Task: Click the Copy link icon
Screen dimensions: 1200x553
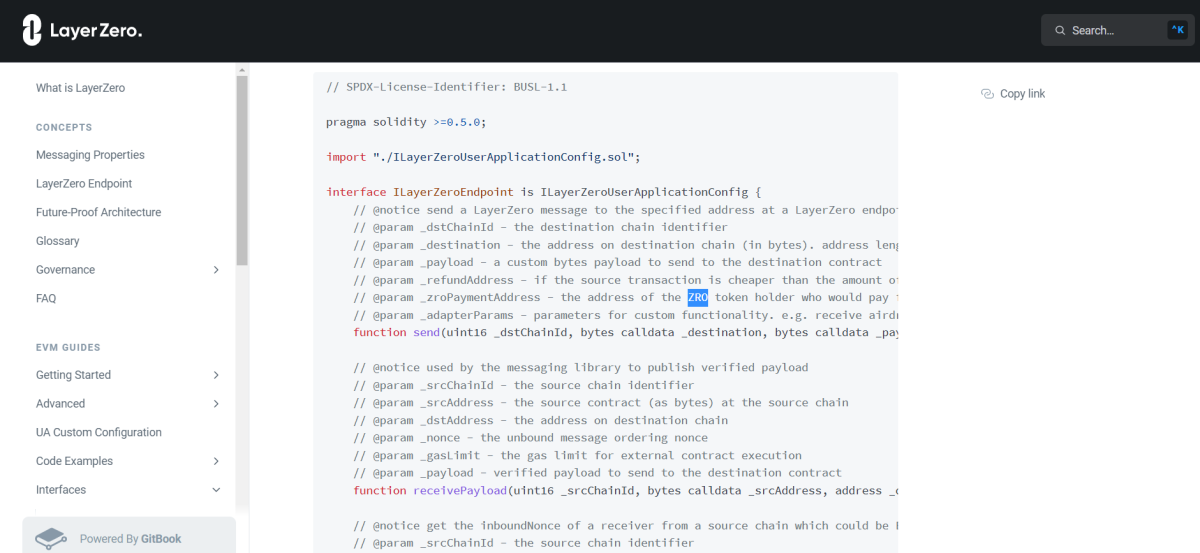Action: [x=987, y=94]
